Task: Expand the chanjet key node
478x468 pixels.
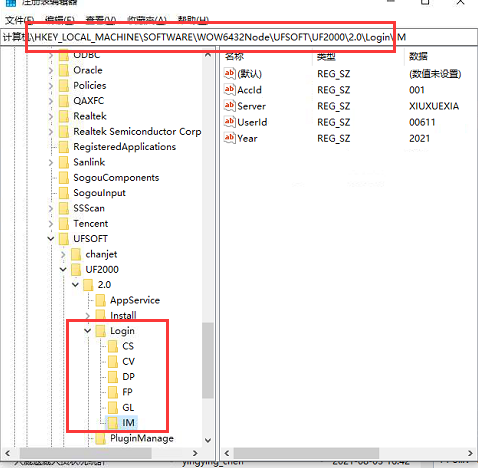Action: click(x=63, y=254)
